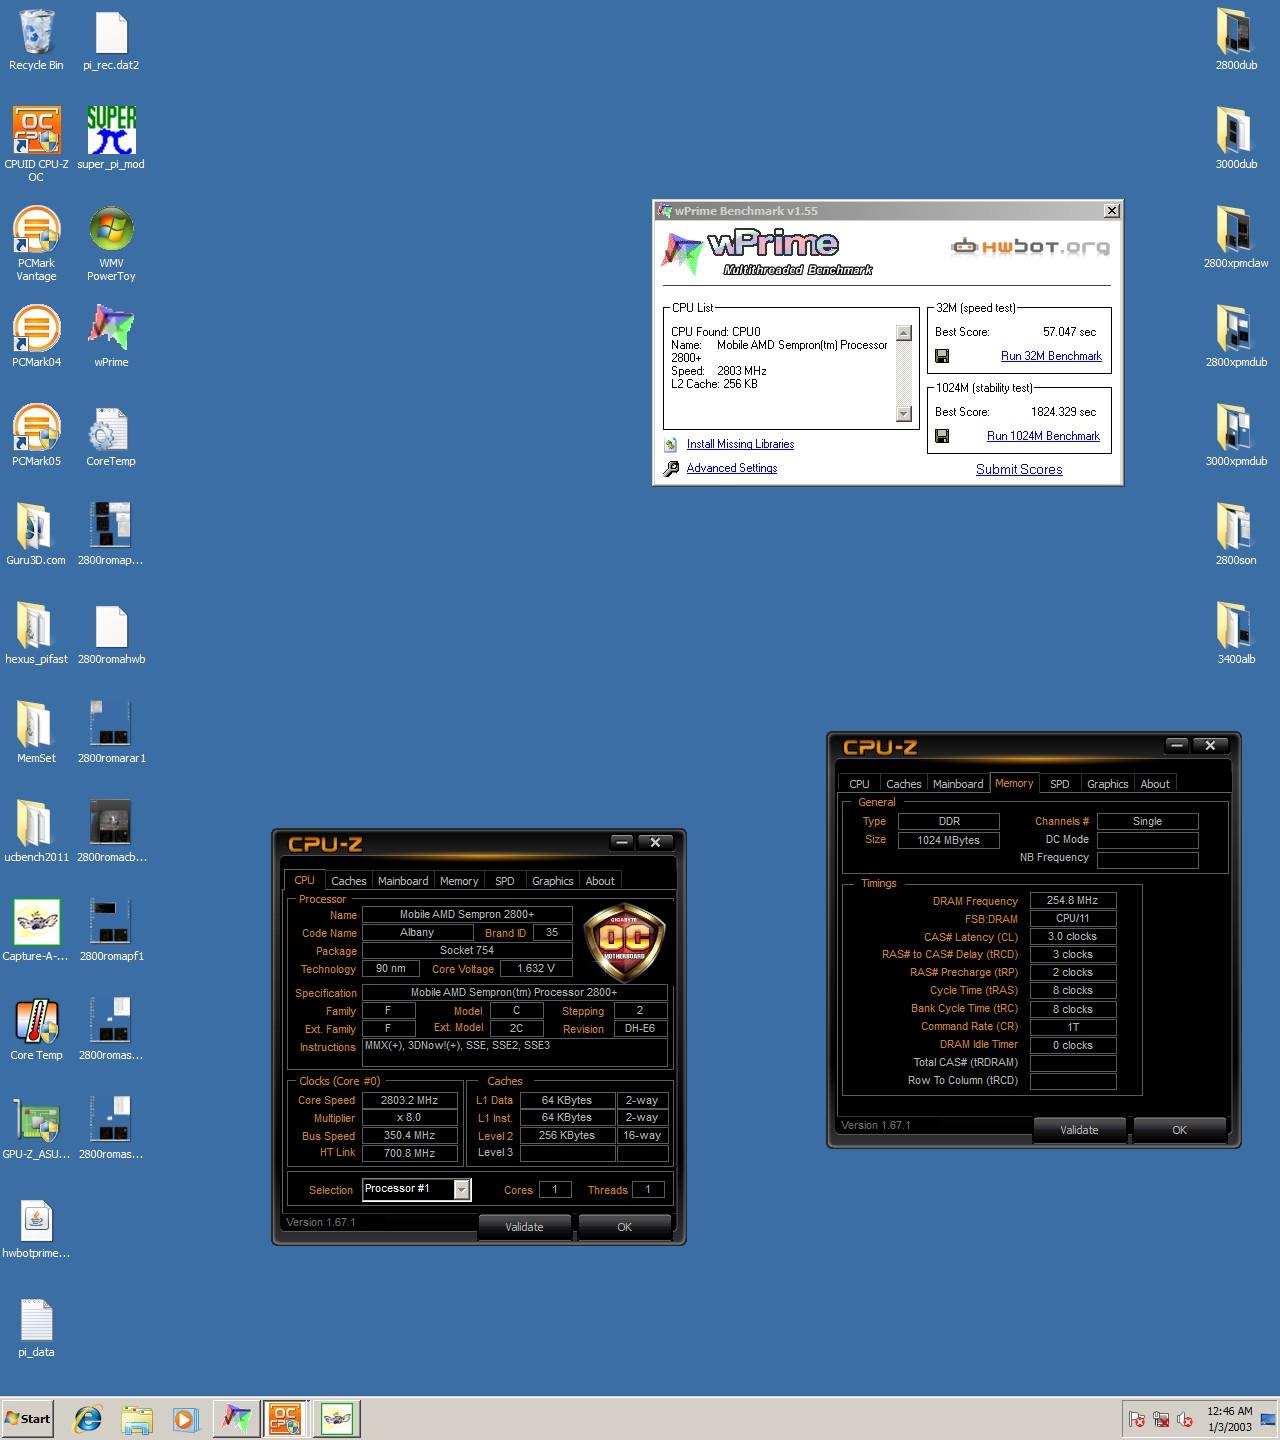The height and width of the screenshot is (1440, 1280).
Task: Open Graphics tab in CPU window
Action: (x=553, y=881)
